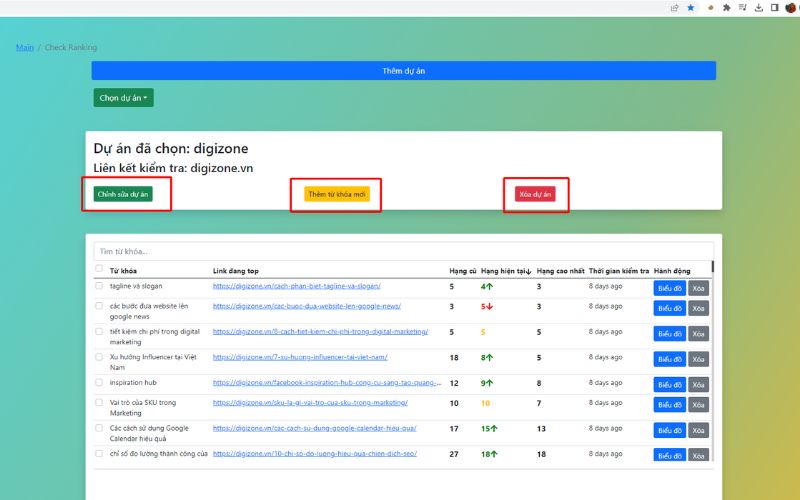
Task: Click Xóa for Vai trò của SKU row
Action: pos(698,405)
